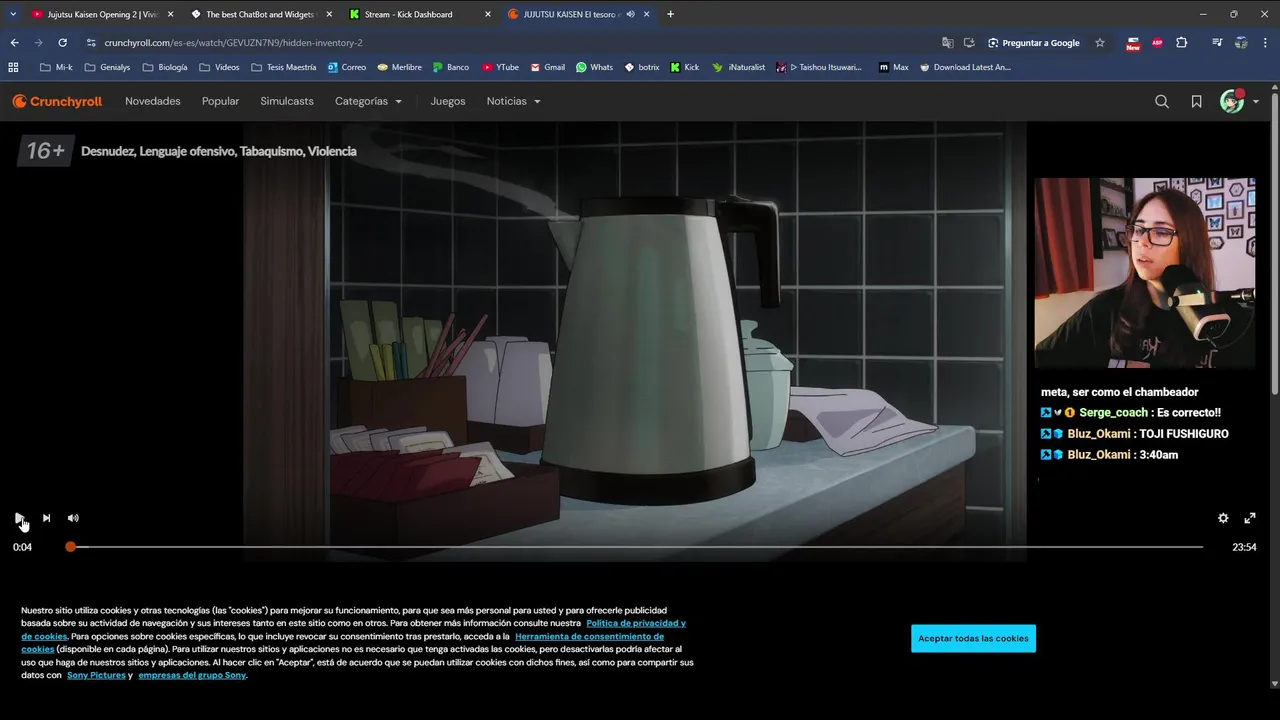This screenshot has height=720, width=1280.
Task: Play the video with the play button
Action: click(x=19, y=518)
